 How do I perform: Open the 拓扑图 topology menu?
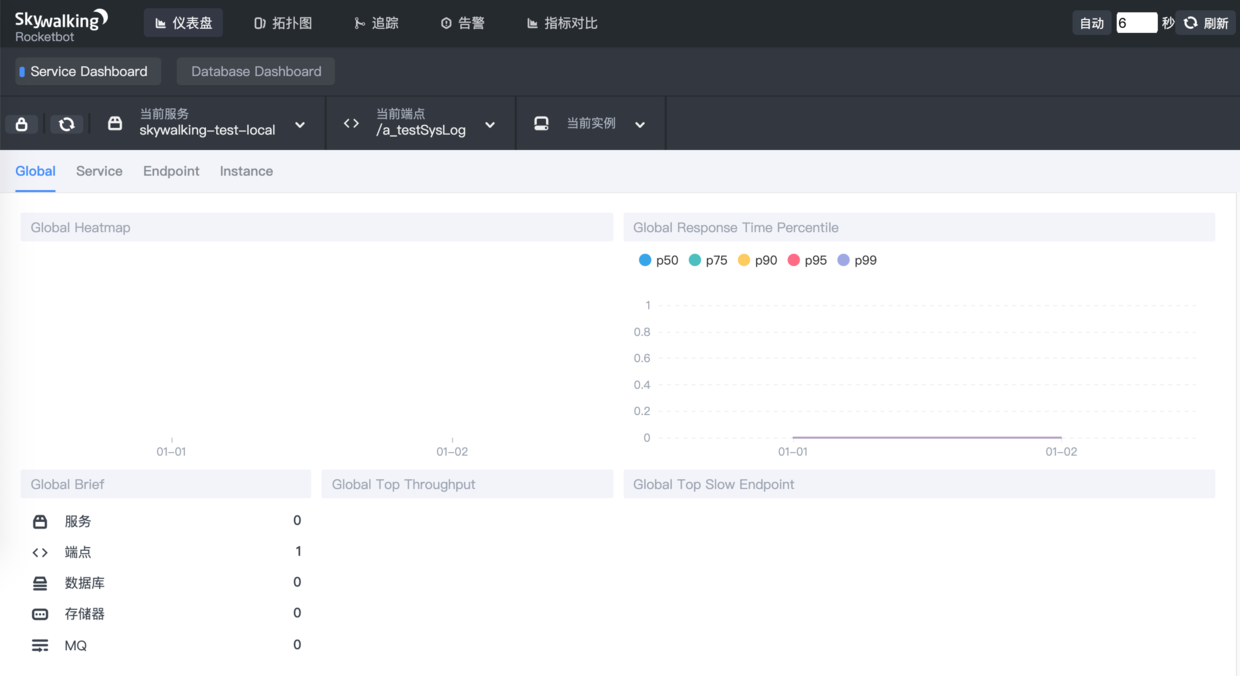[283, 23]
